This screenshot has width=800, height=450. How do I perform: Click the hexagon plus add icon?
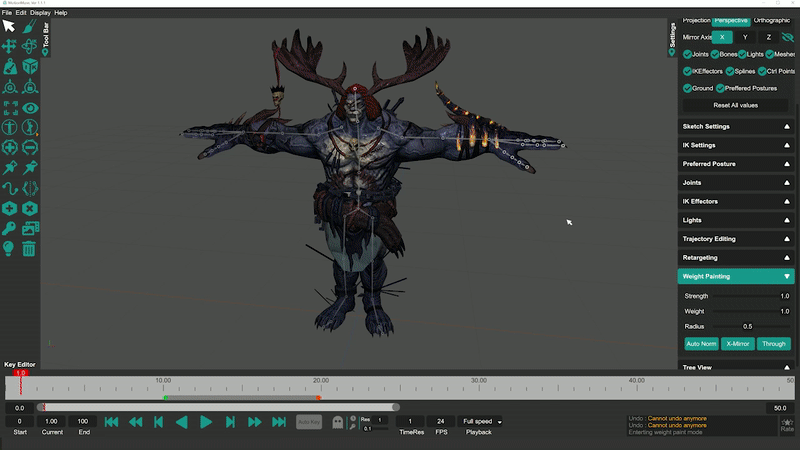[10, 208]
